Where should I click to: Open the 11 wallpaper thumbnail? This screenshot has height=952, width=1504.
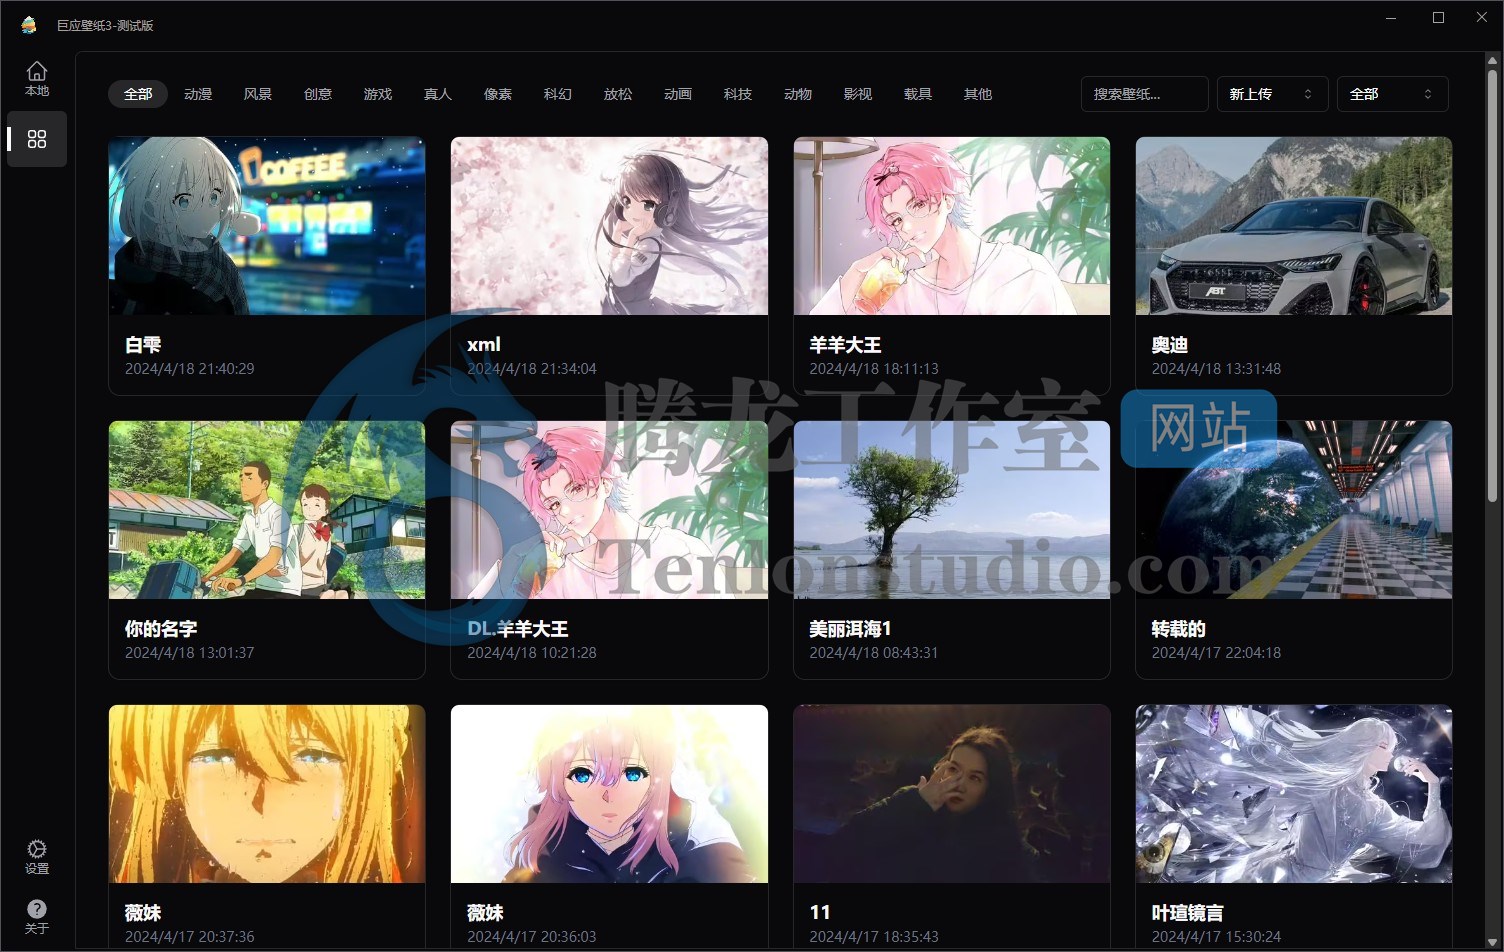tap(952, 794)
